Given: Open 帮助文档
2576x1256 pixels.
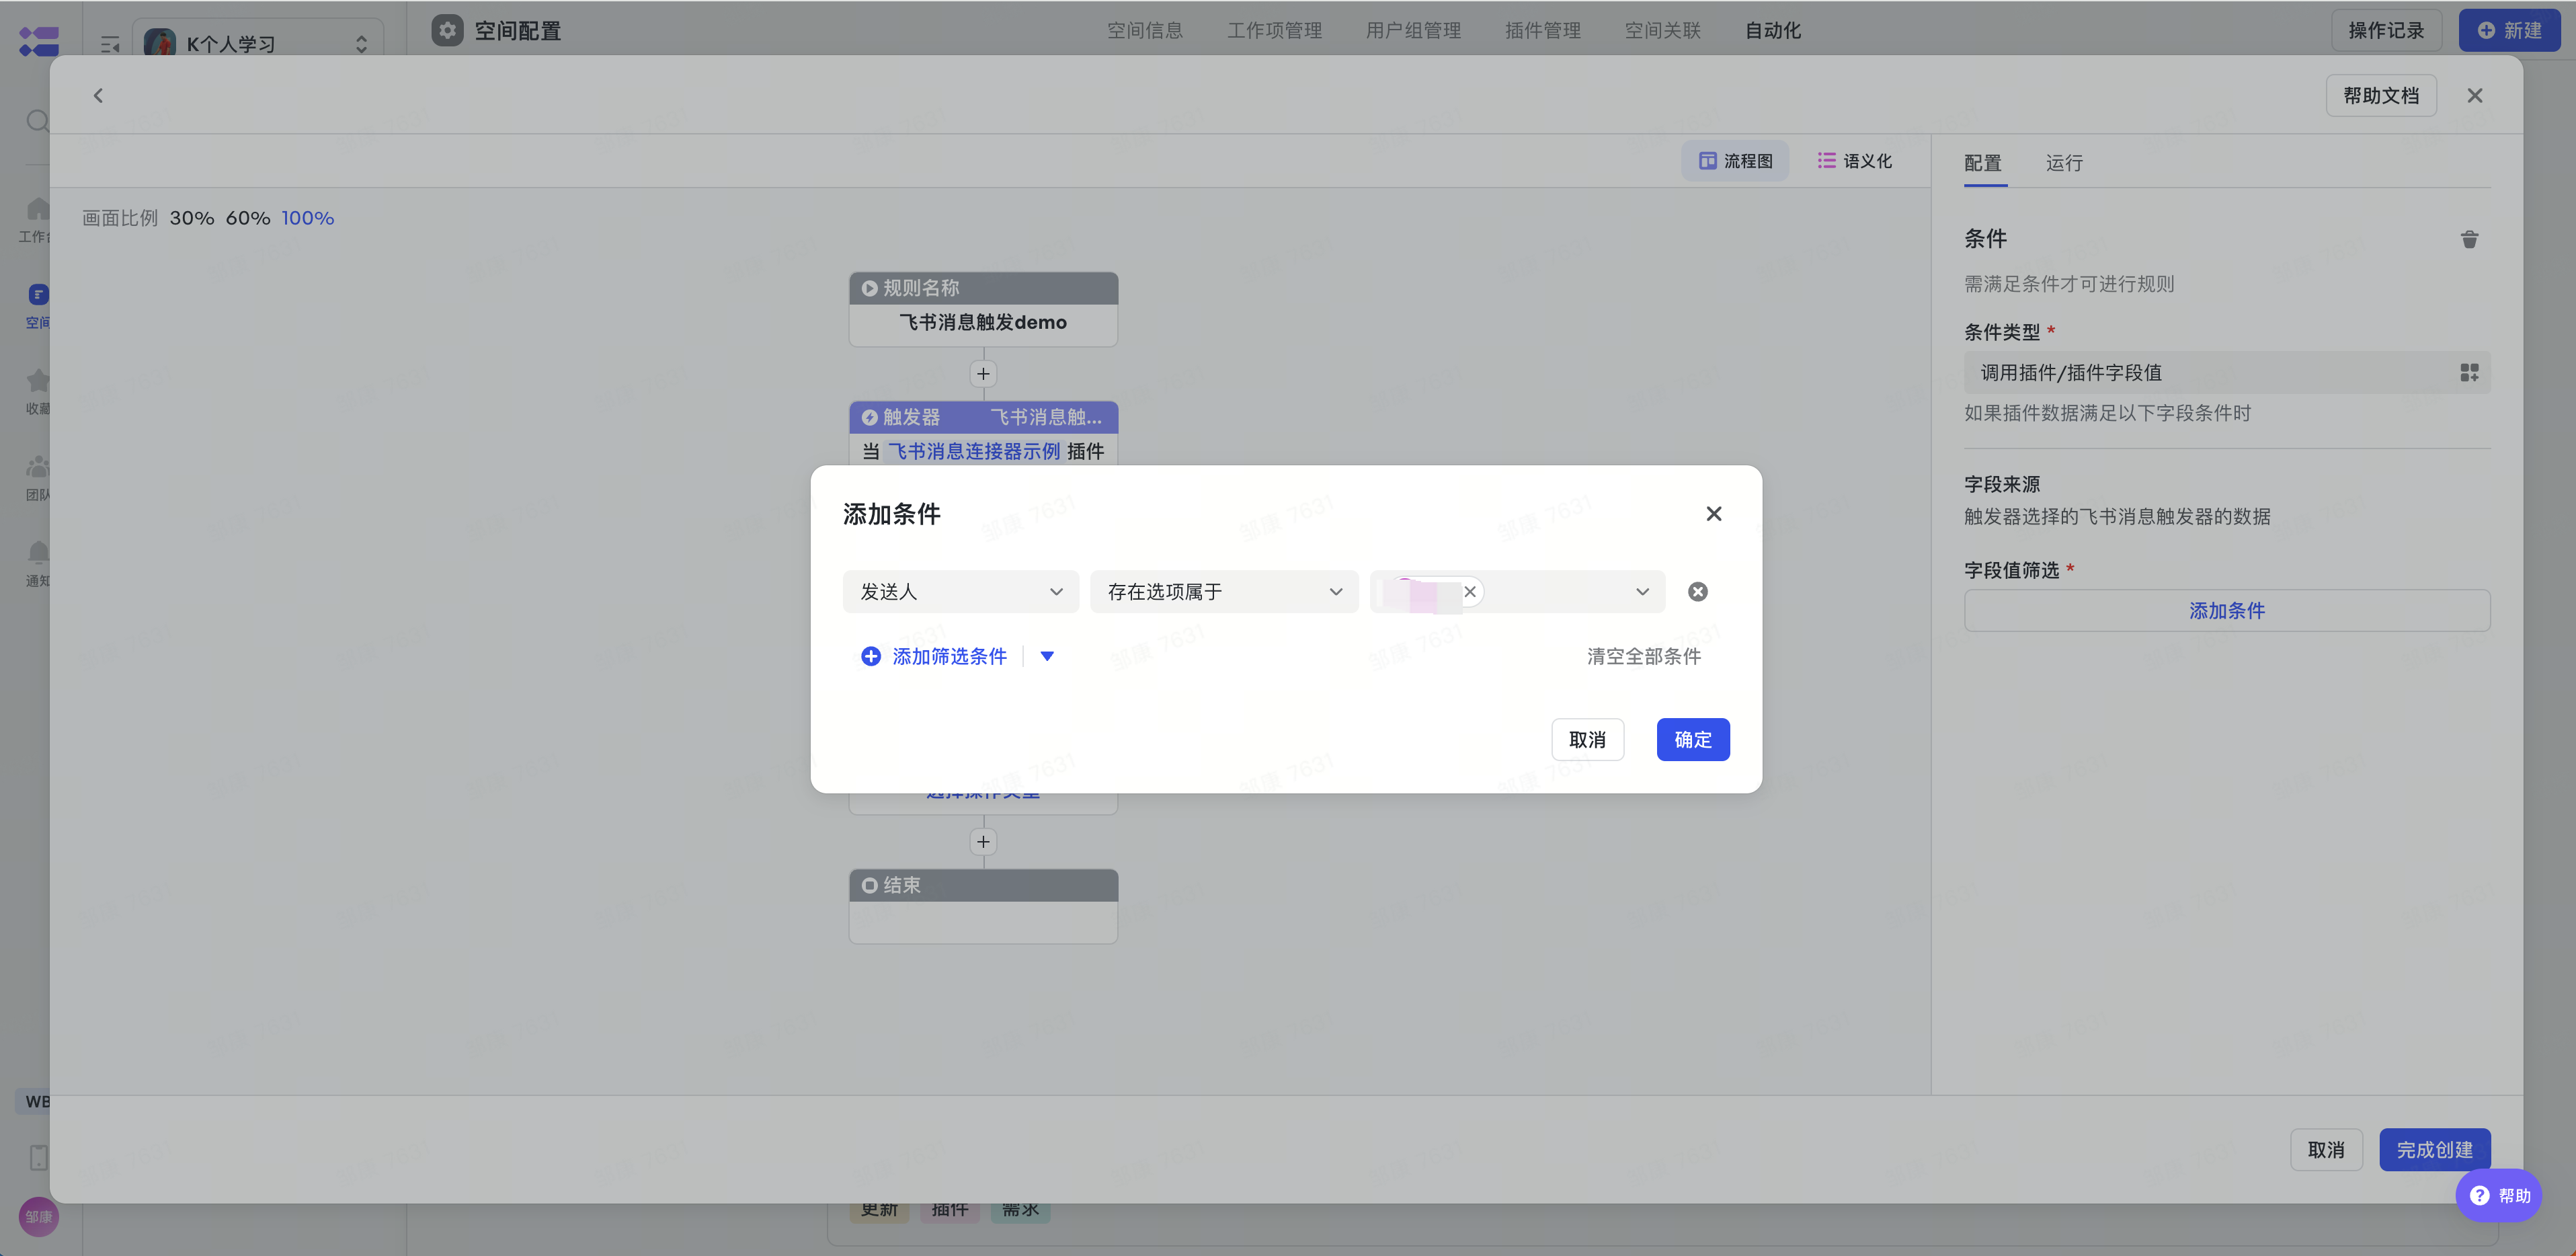Looking at the screenshot, I should point(2381,95).
